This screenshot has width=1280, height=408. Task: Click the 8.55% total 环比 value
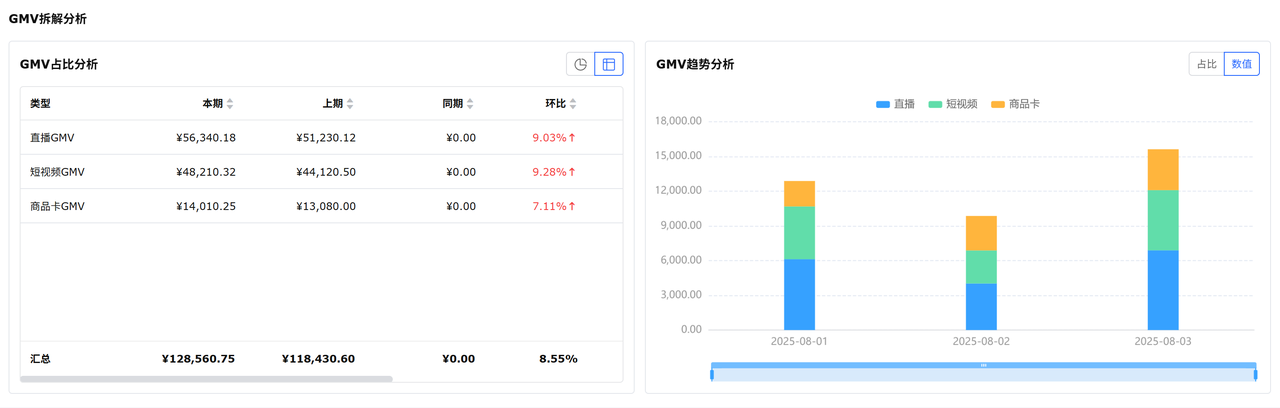tap(558, 359)
